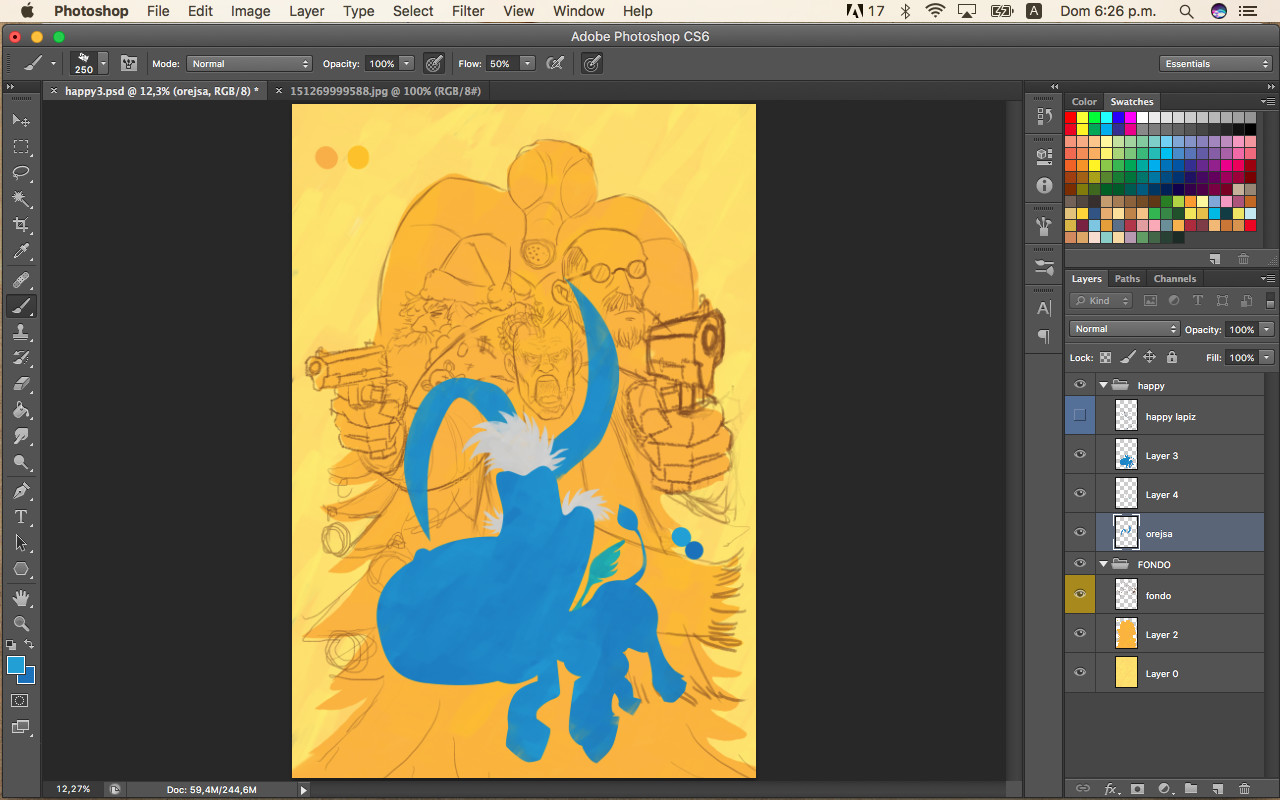Select the Smudge tool
The image size is (1280, 800).
pyautogui.click(x=21, y=437)
